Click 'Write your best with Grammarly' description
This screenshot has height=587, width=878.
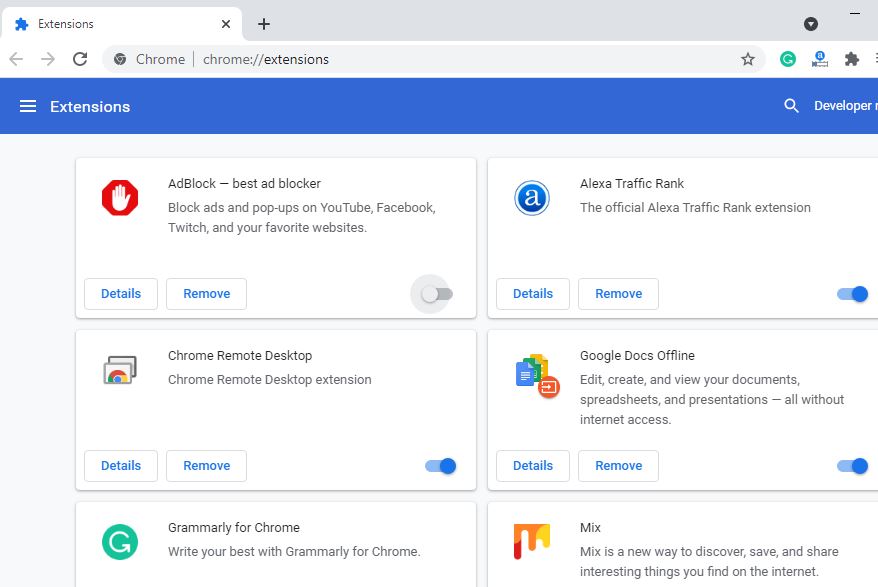coord(294,551)
